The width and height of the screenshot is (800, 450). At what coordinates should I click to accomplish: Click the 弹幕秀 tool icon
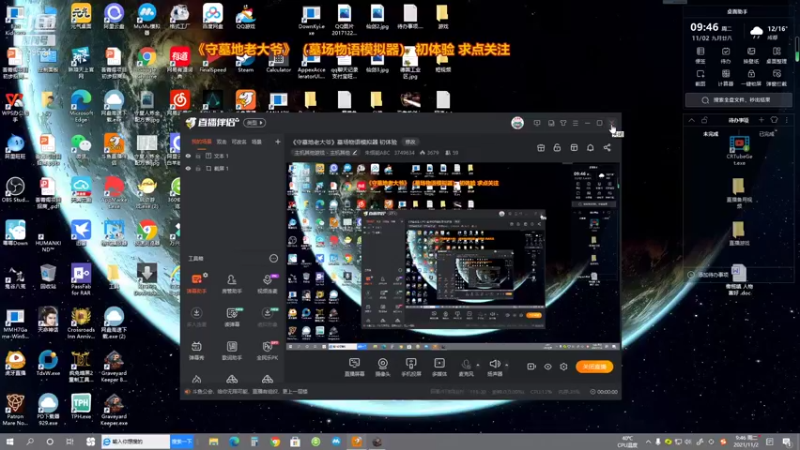[x=196, y=350]
